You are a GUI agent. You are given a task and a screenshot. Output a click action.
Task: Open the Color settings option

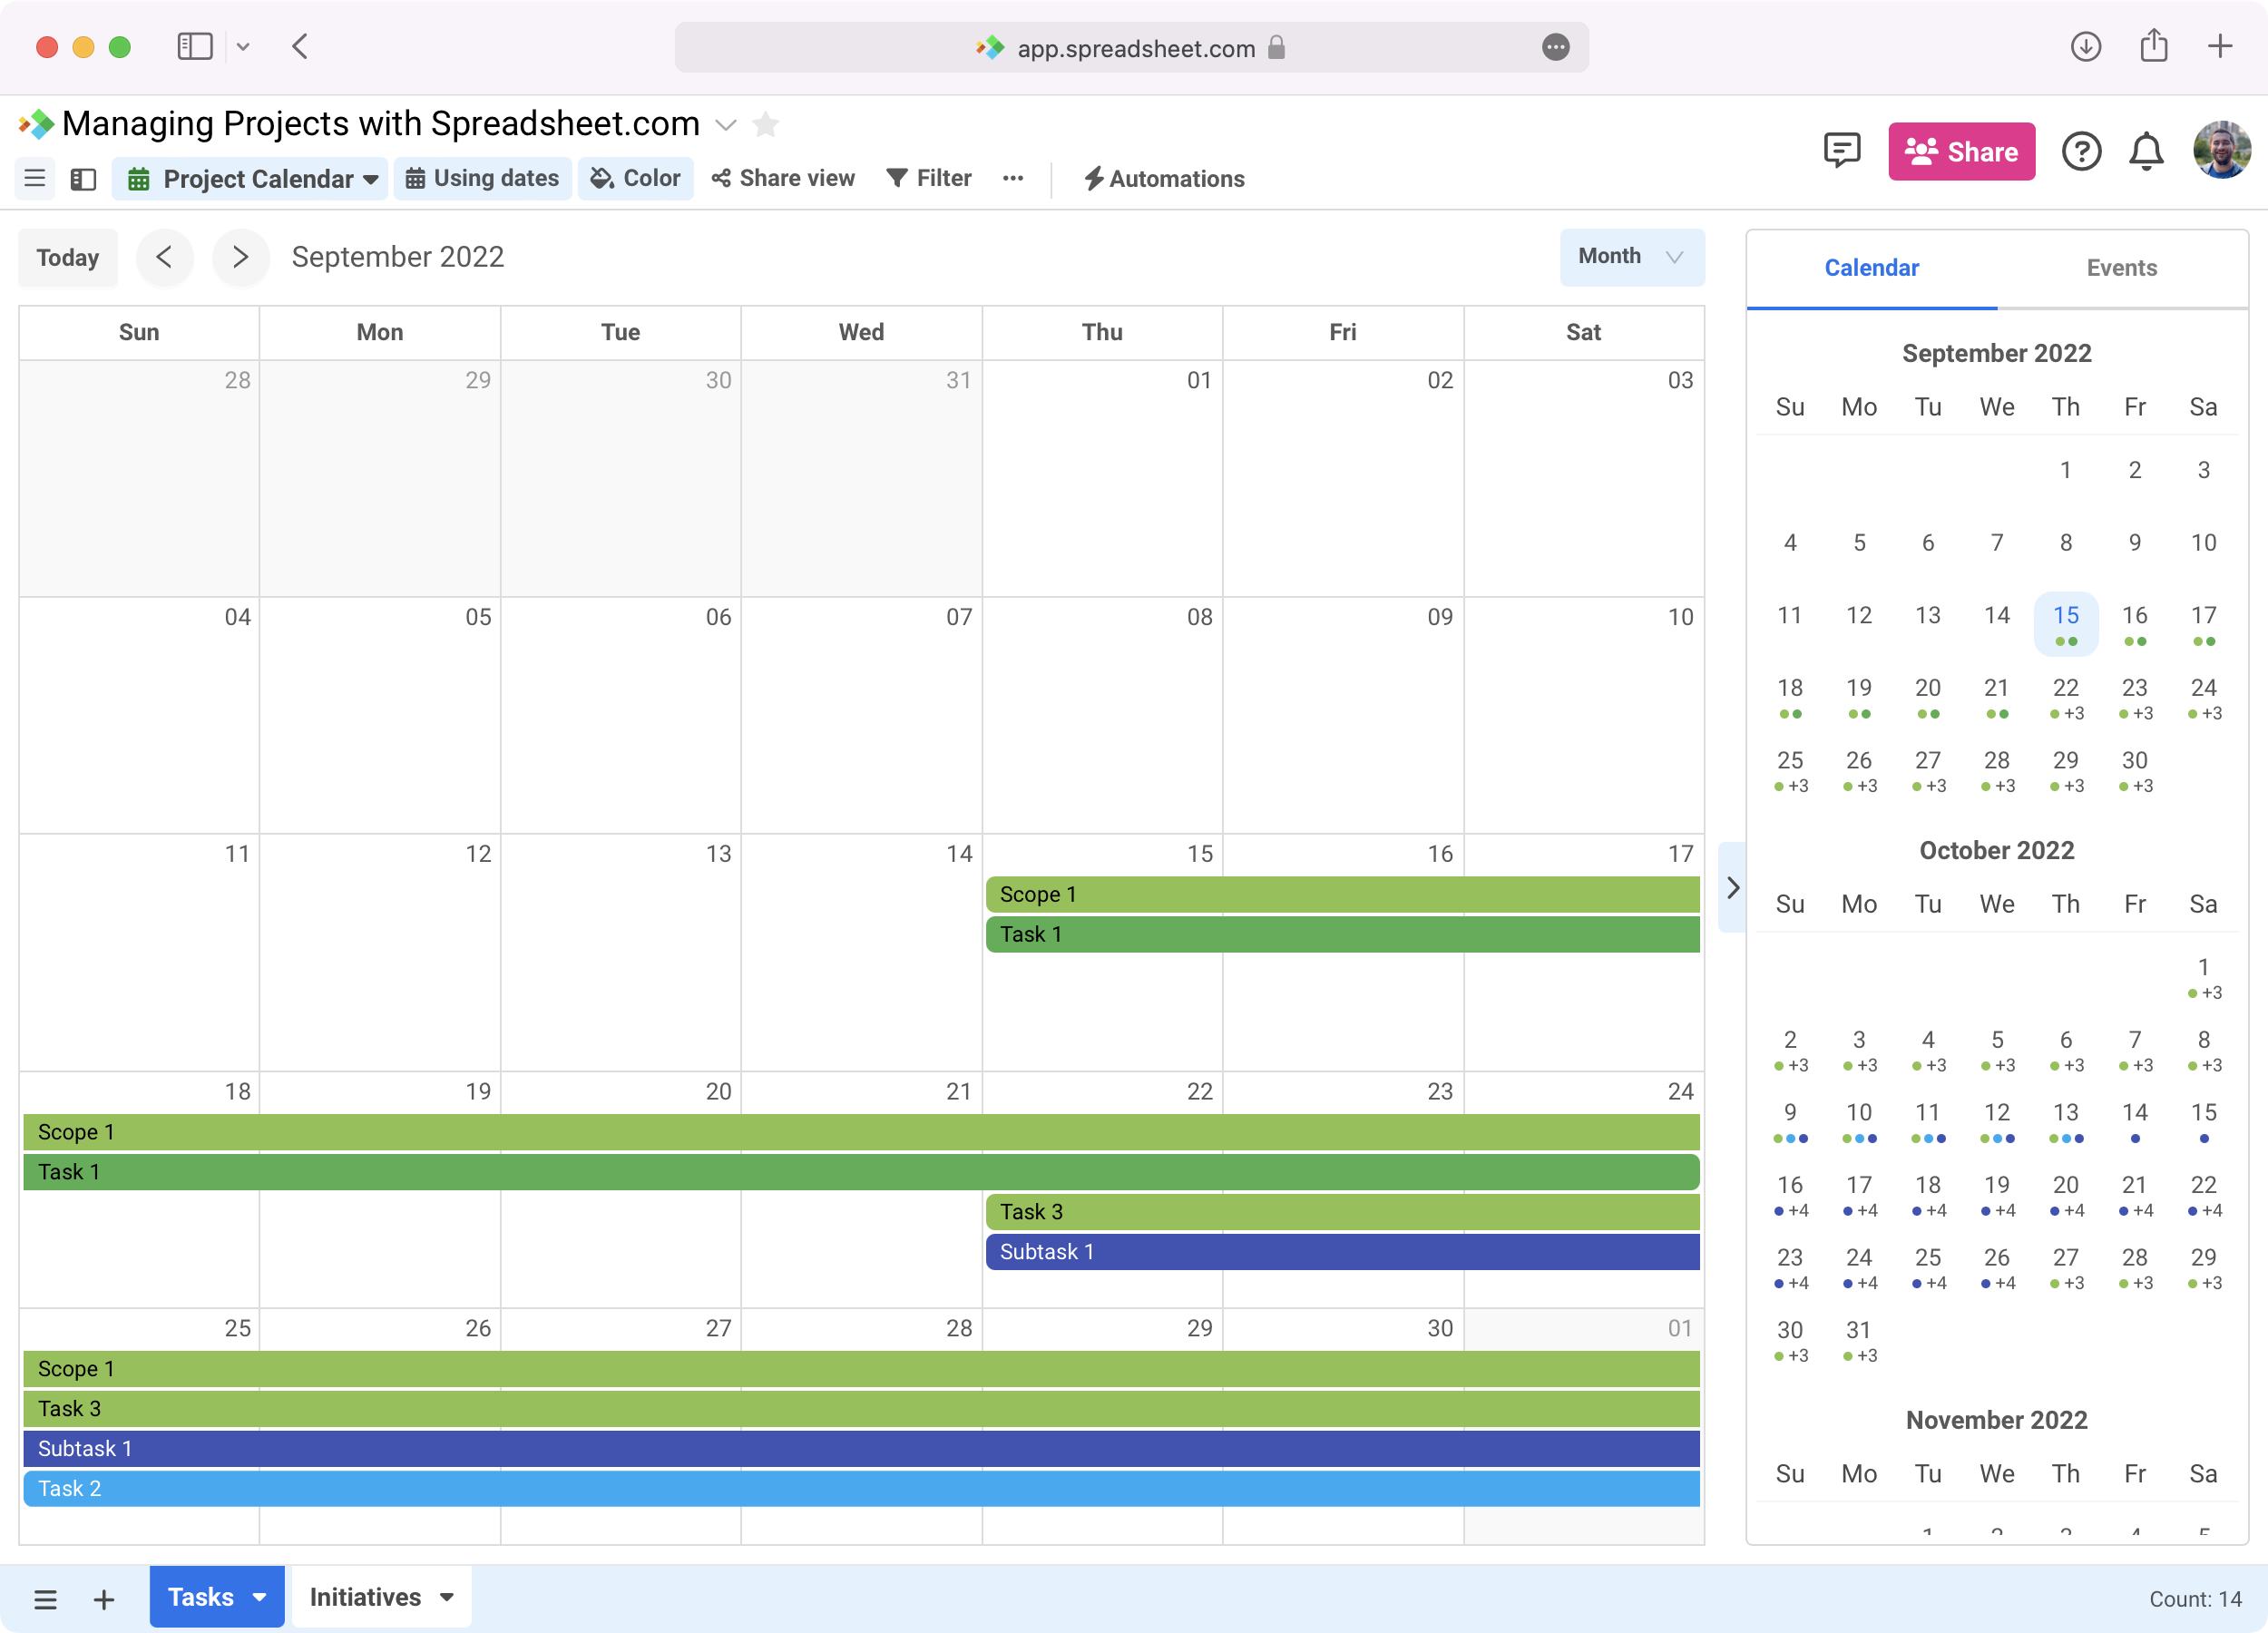(x=636, y=179)
